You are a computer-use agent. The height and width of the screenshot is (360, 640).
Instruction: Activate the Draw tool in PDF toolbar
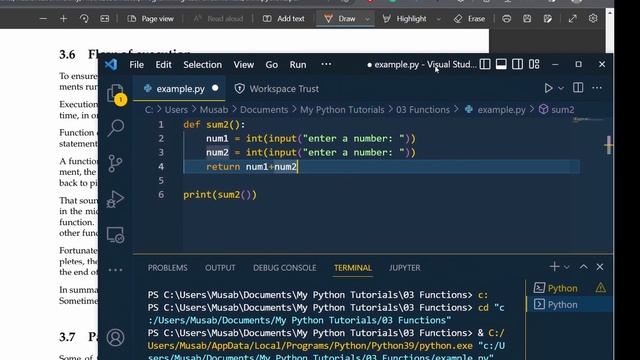340,19
